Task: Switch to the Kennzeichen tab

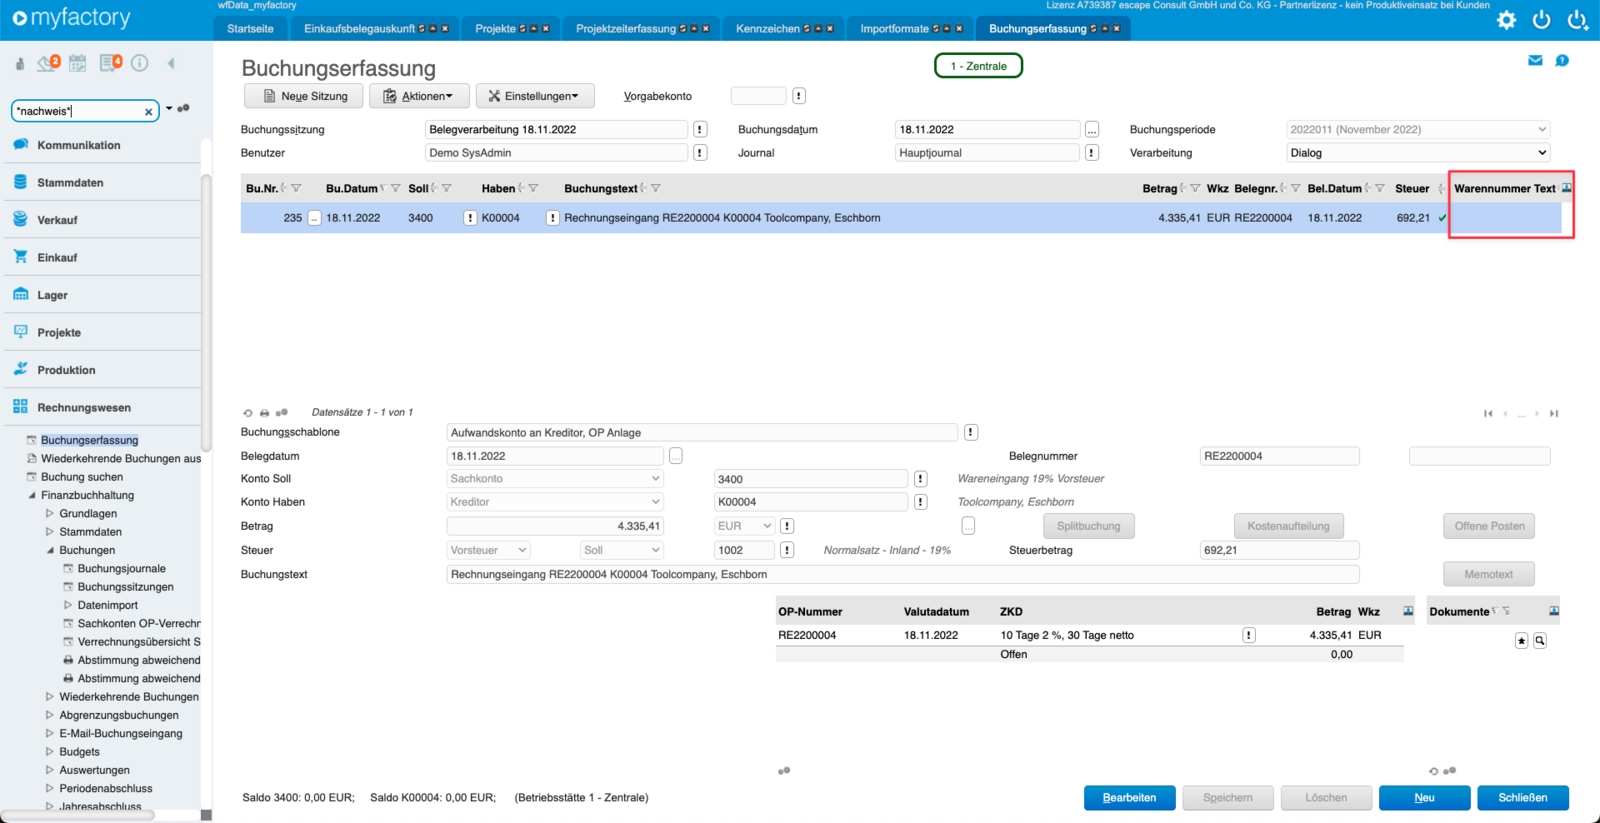Action: 768,29
